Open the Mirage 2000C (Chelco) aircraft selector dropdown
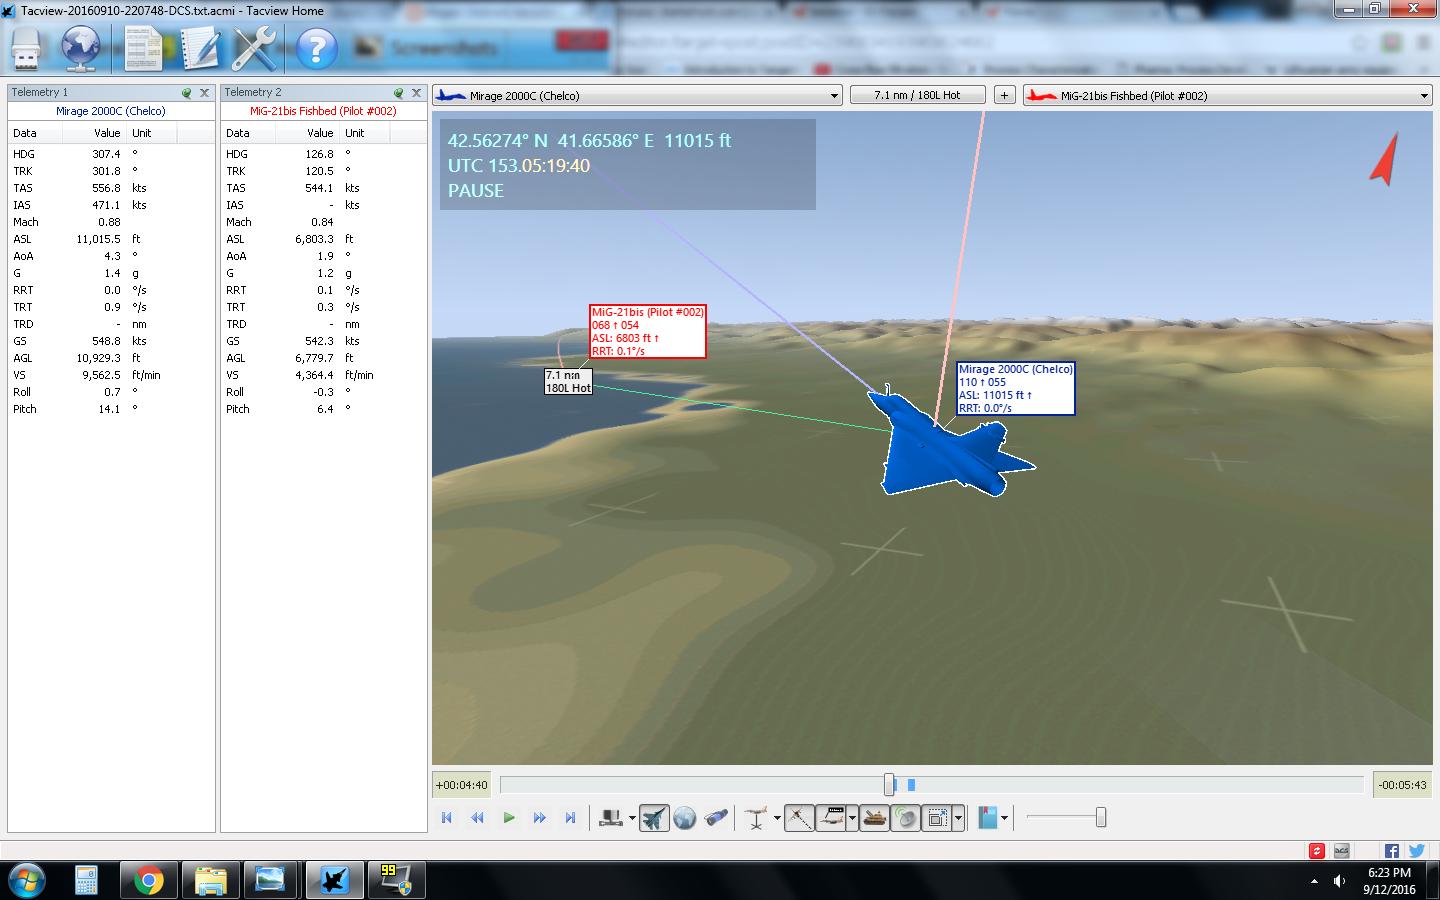 (x=637, y=95)
